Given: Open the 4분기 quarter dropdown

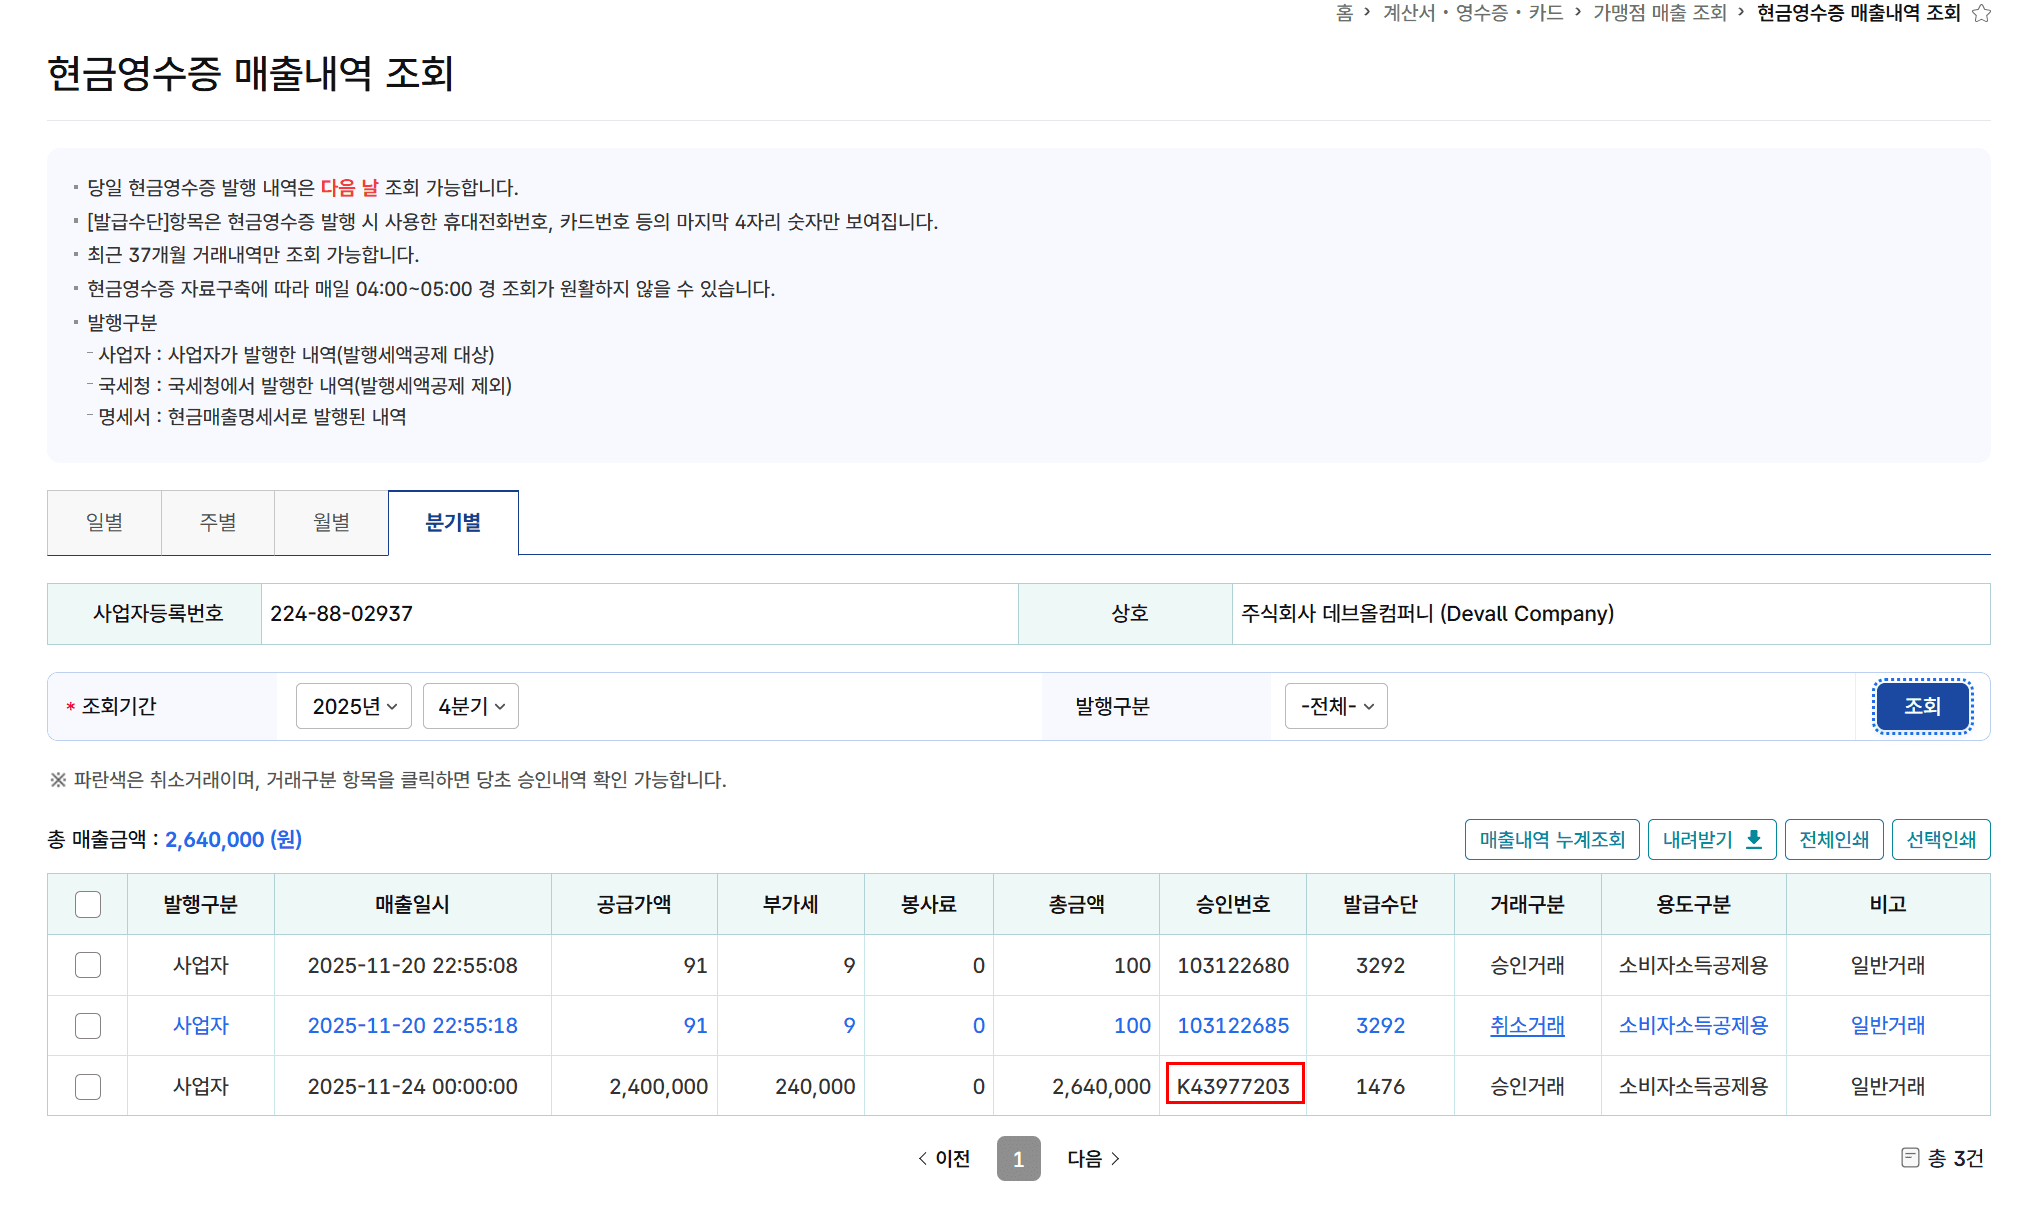Looking at the screenshot, I should point(470,706).
